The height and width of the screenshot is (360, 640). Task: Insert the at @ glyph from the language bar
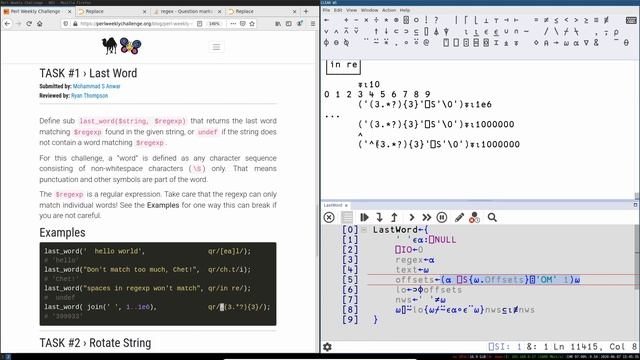pos(426,42)
